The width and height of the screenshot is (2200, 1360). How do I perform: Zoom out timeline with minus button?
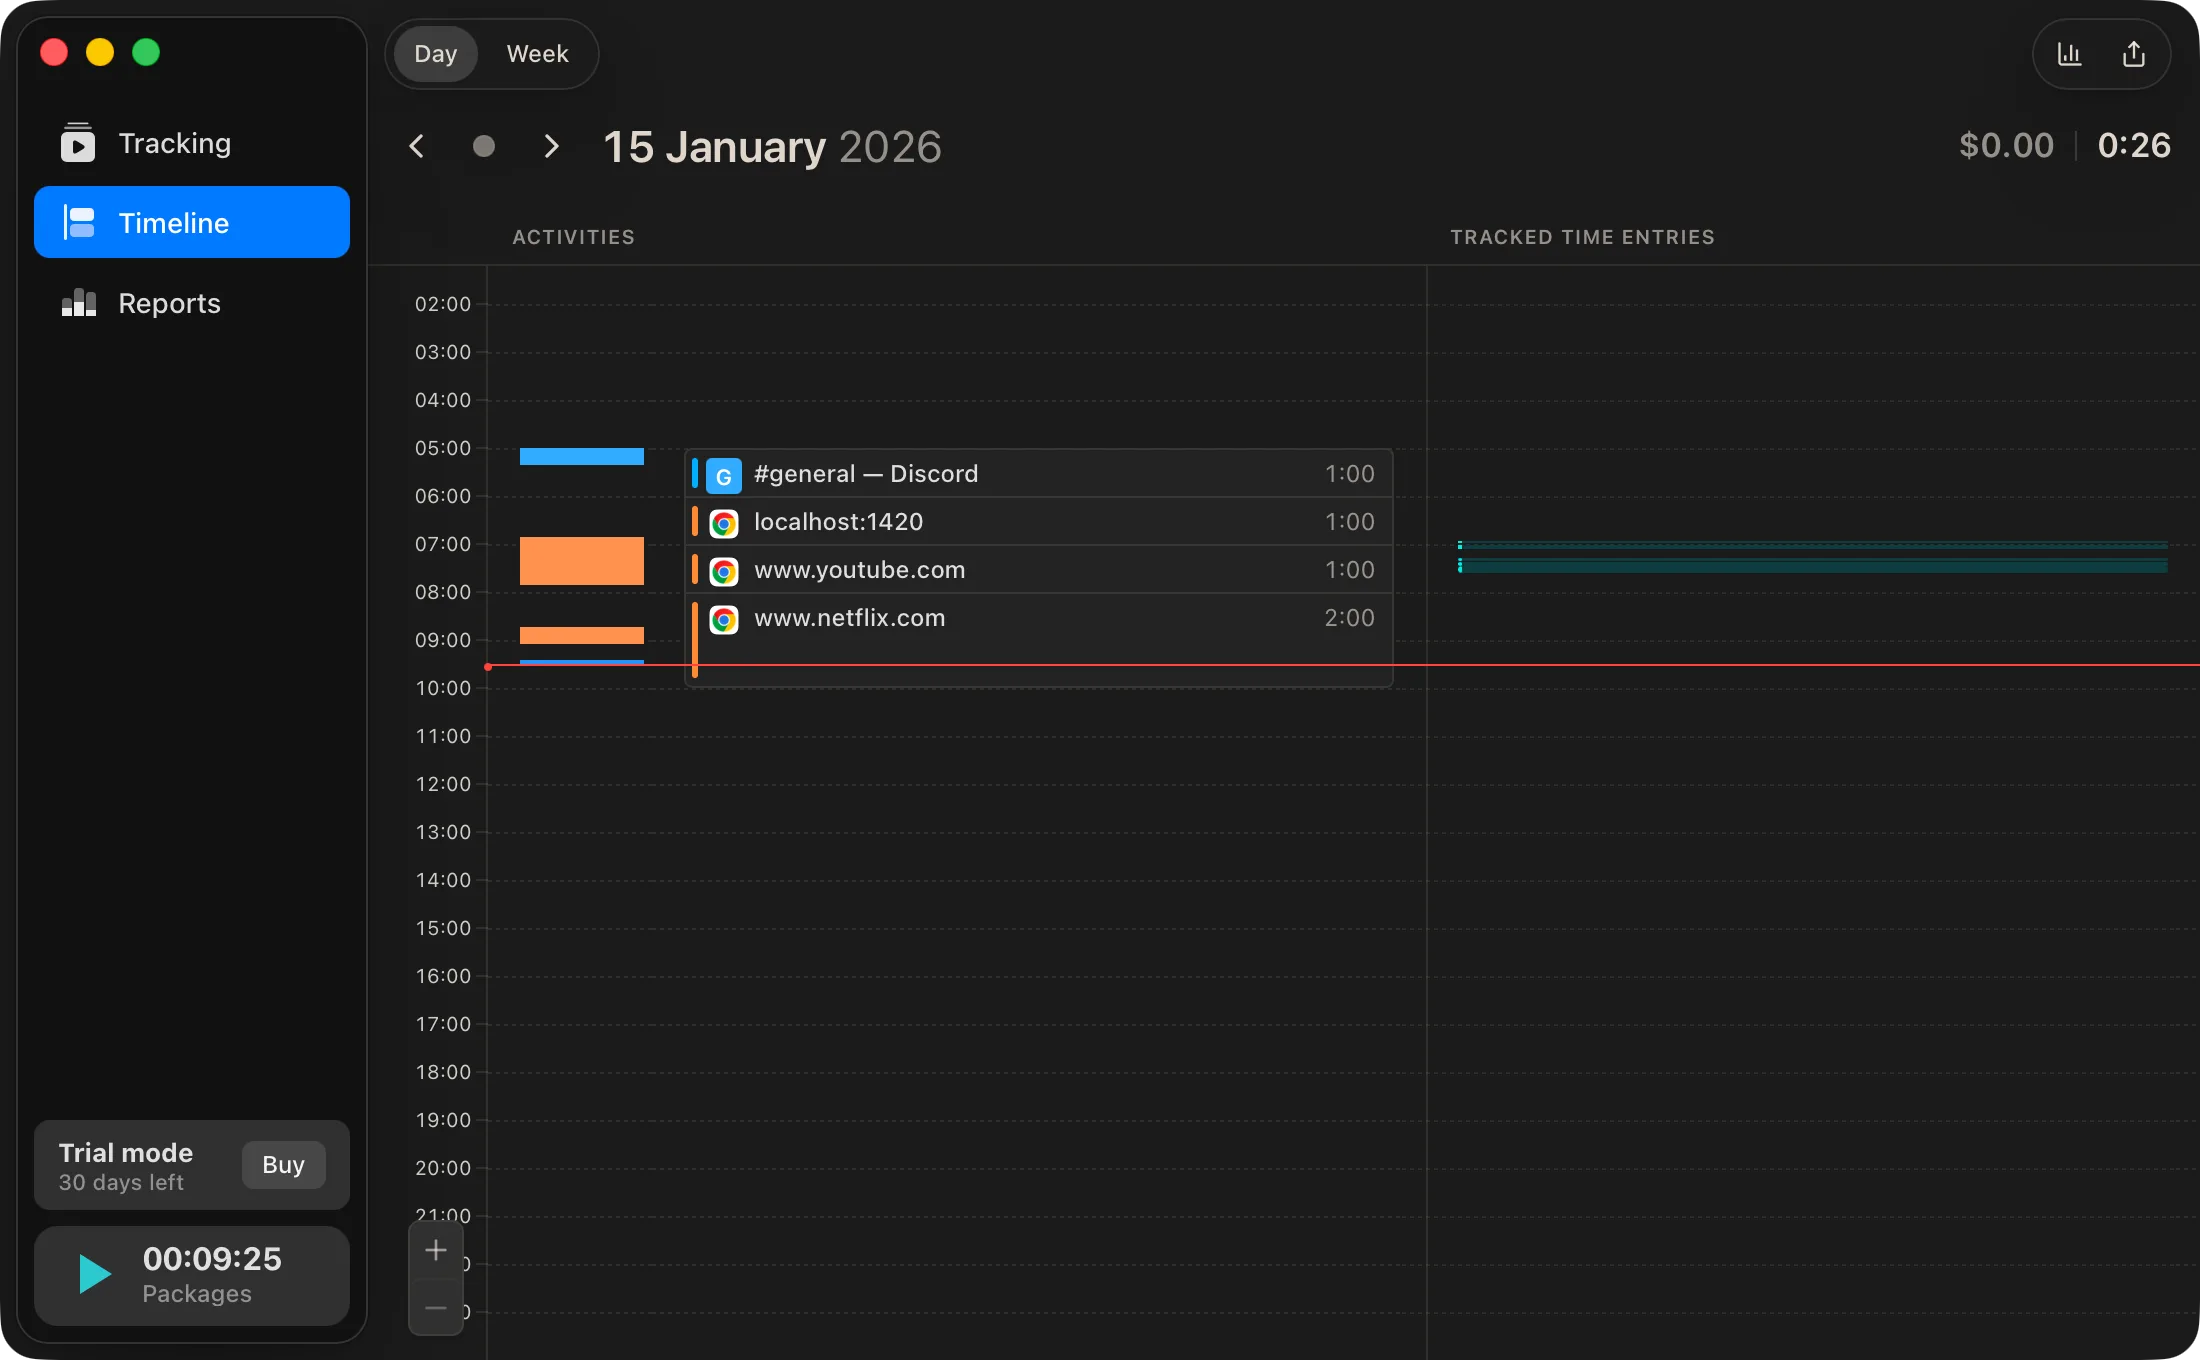436,1307
